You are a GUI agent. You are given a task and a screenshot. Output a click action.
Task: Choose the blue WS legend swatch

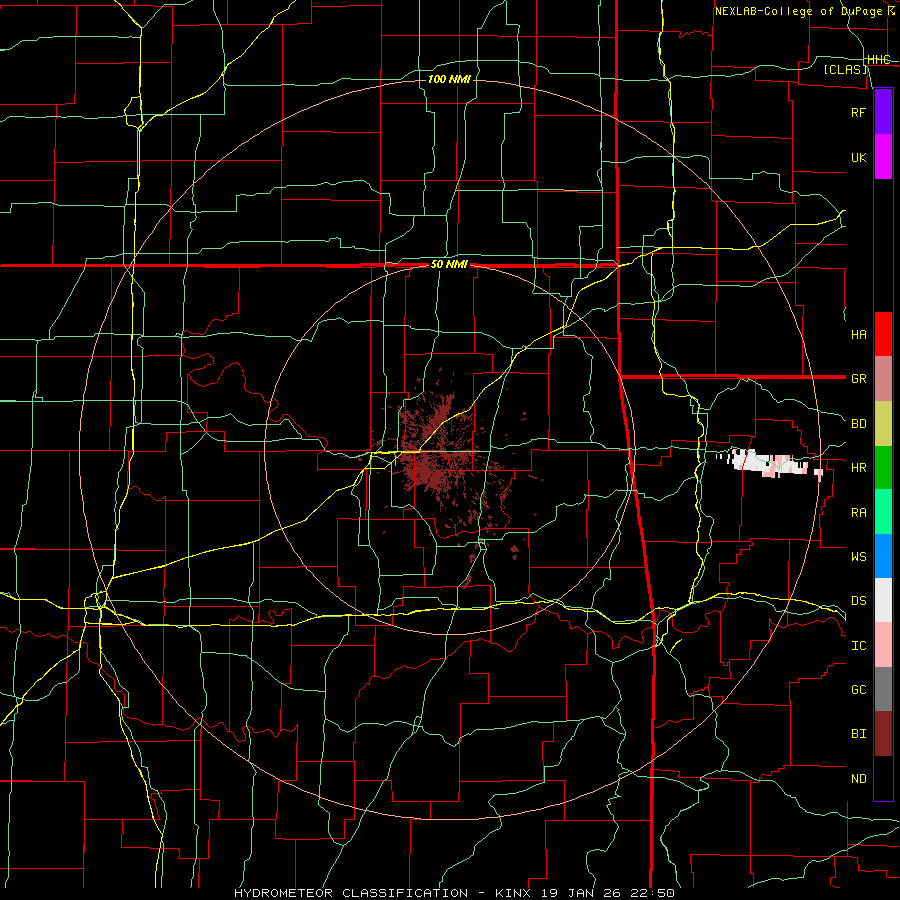[x=883, y=556]
